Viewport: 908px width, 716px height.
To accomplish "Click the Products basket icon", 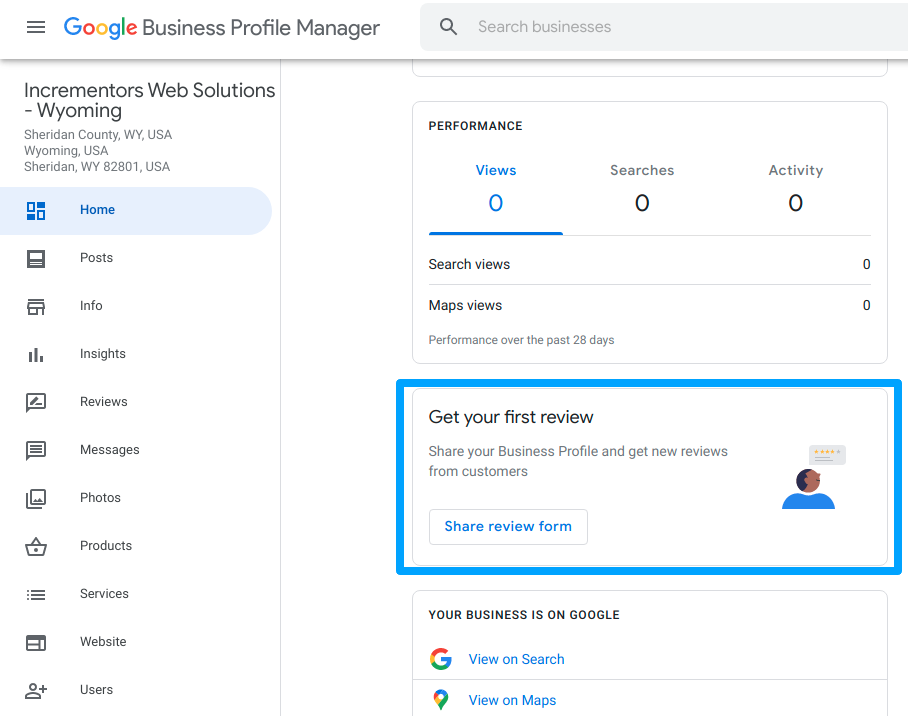I will (36, 546).
